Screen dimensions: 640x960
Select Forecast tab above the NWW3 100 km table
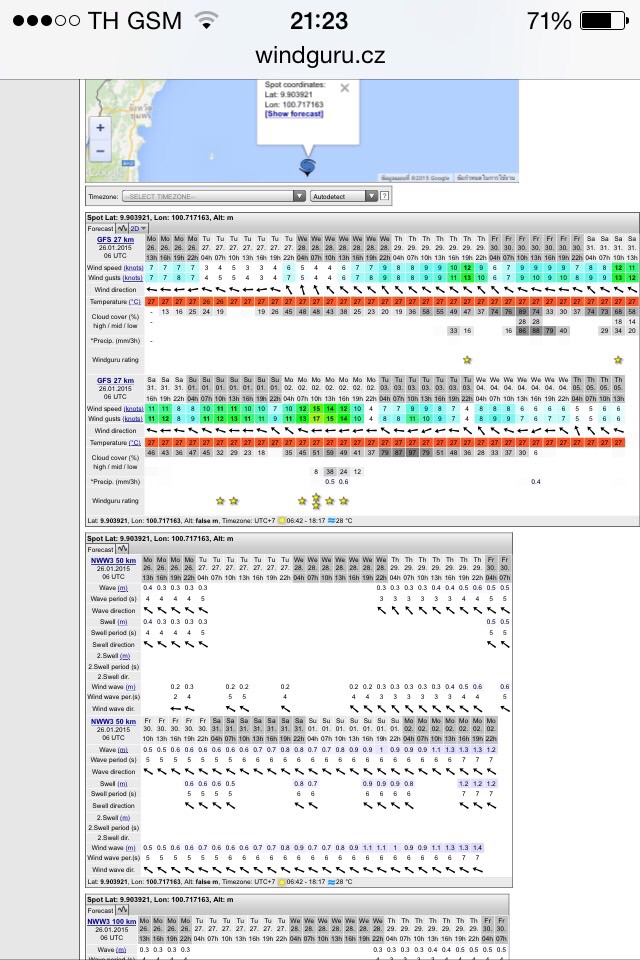point(100,910)
